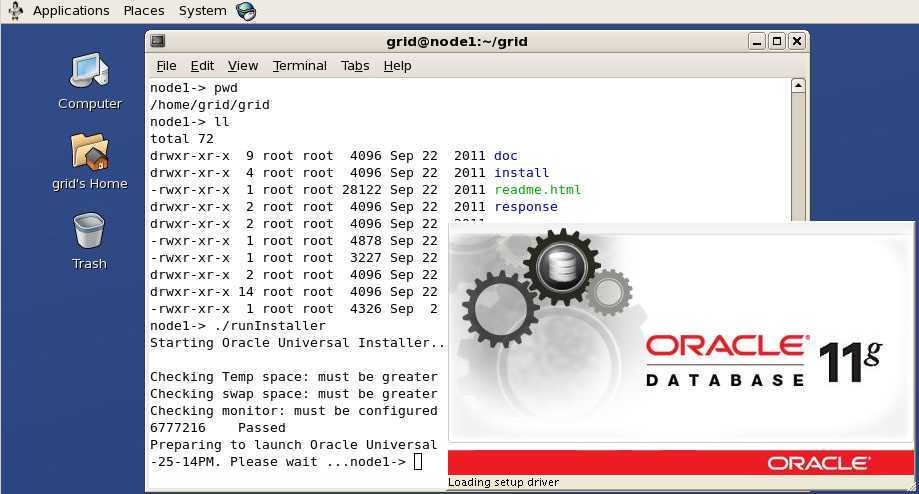Open the terminal Edit menu
The width and height of the screenshot is (919, 494).
(x=202, y=66)
